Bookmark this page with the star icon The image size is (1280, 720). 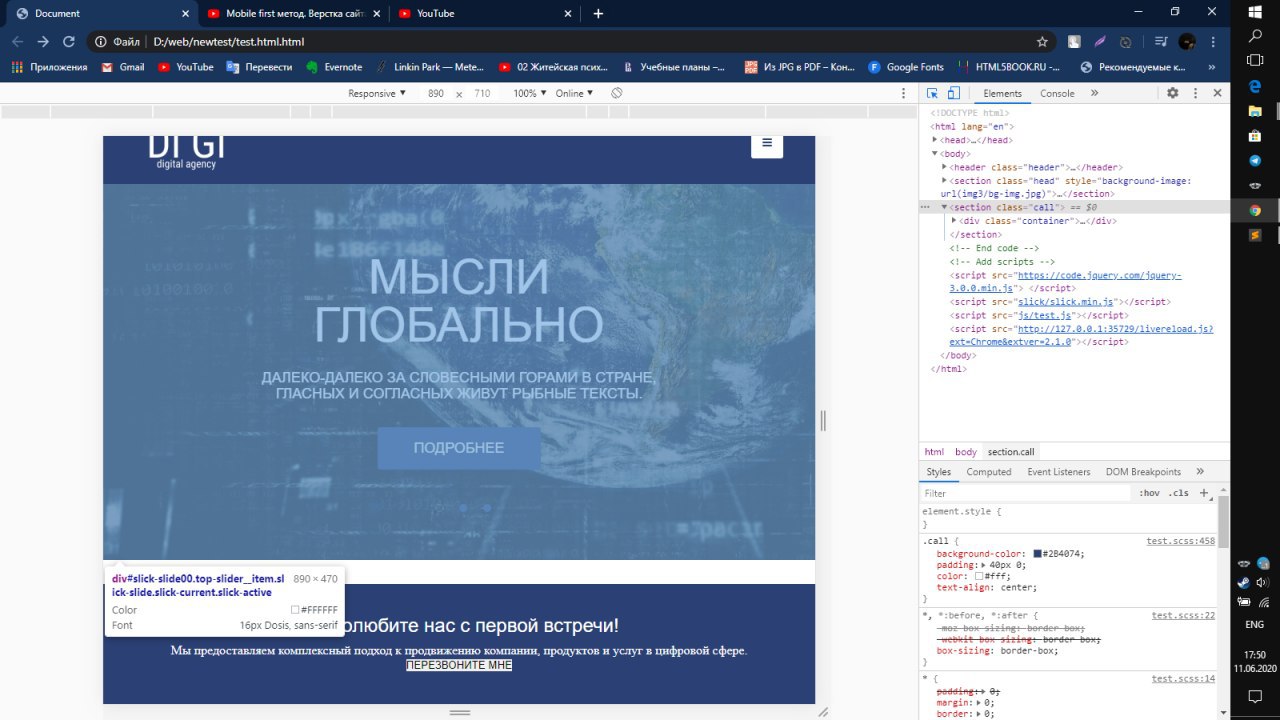tap(1042, 42)
